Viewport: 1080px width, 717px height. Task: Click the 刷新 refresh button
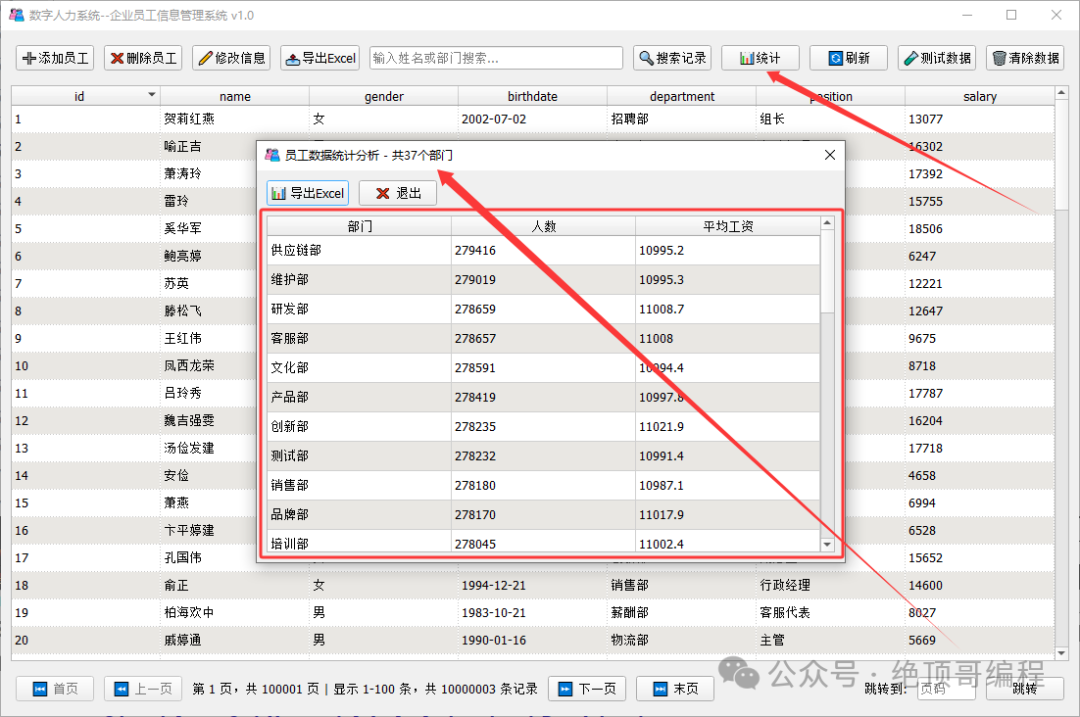(x=849, y=59)
